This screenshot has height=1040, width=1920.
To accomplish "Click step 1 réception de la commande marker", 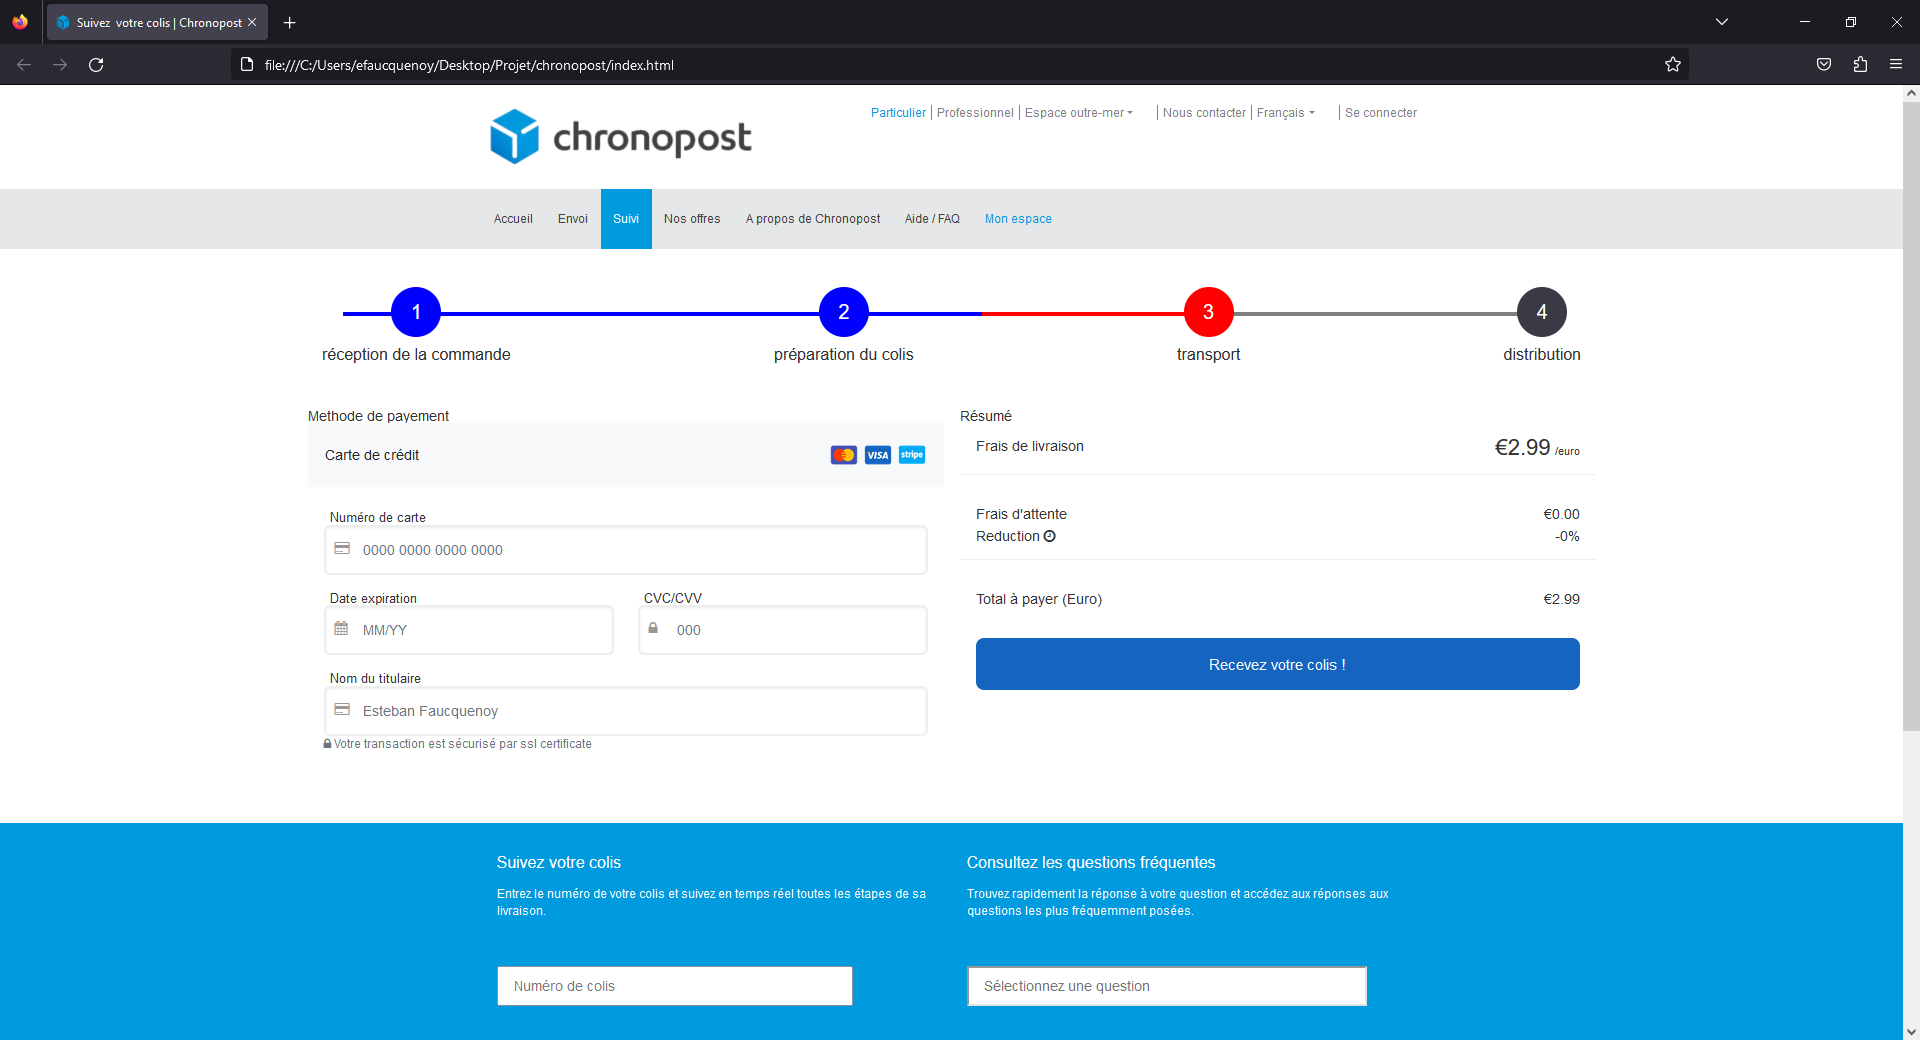I will [416, 313].
